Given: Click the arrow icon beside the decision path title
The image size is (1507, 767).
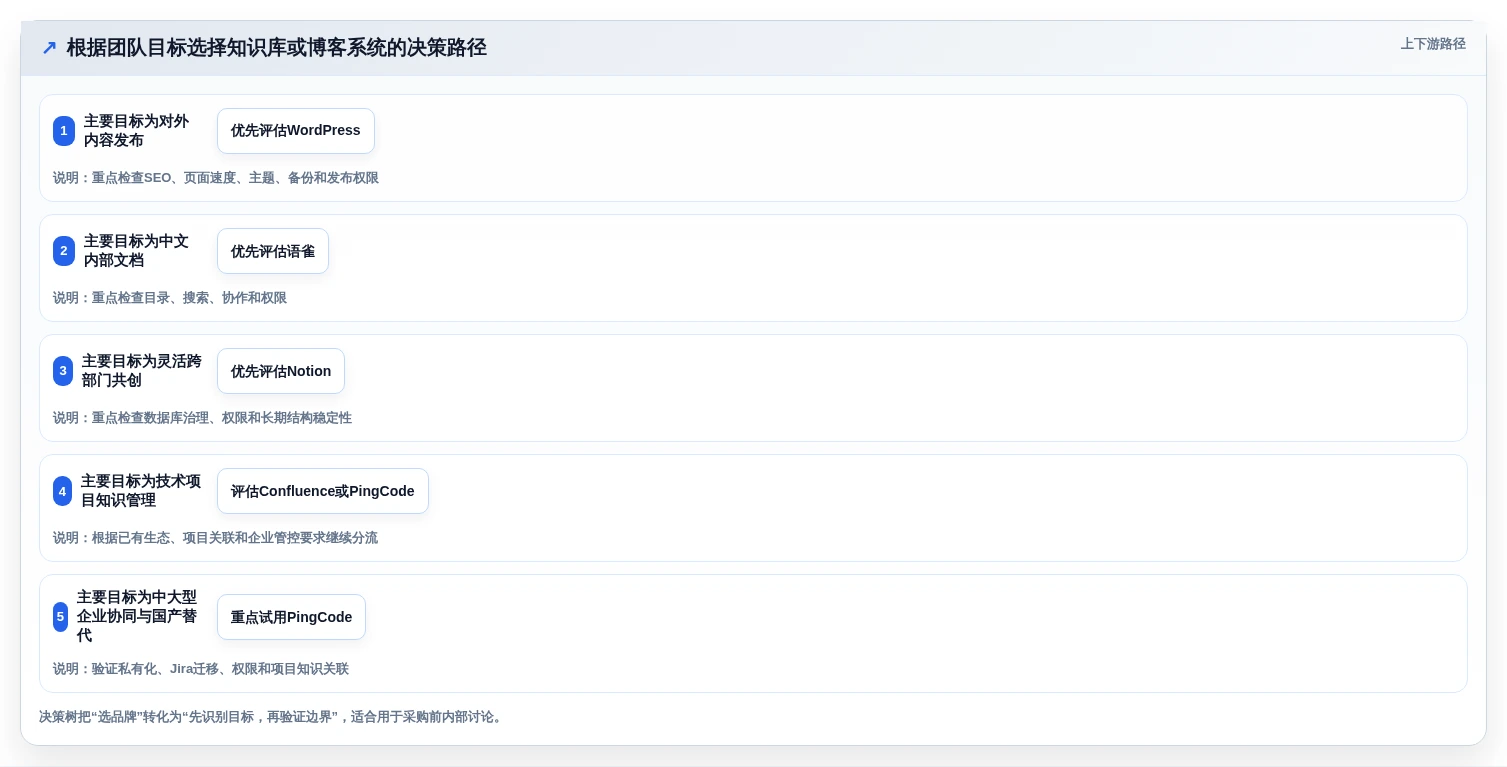Looking at the screenshot, I should (49, 48).
